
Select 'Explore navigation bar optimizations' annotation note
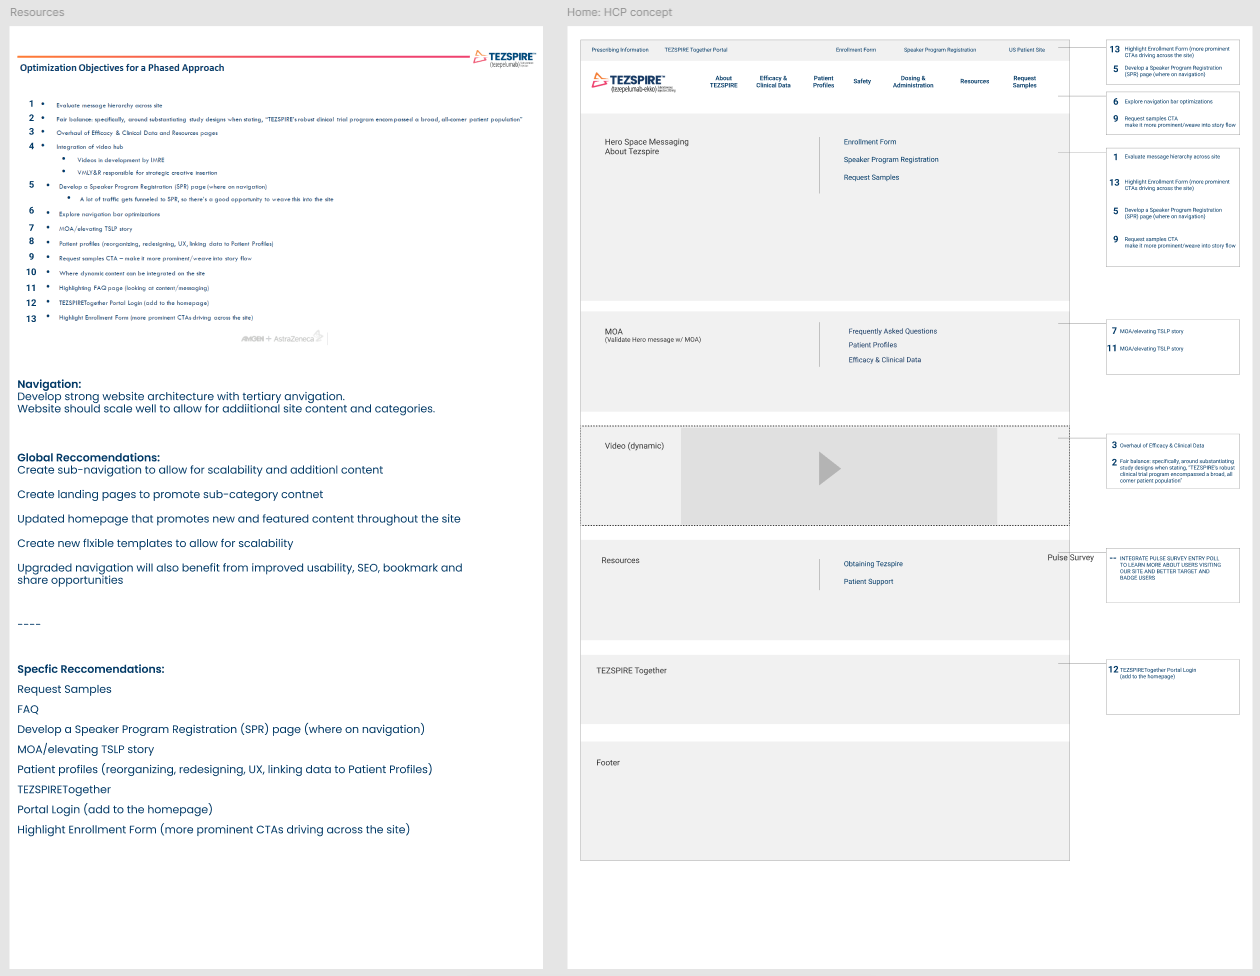pos(1168,101)
